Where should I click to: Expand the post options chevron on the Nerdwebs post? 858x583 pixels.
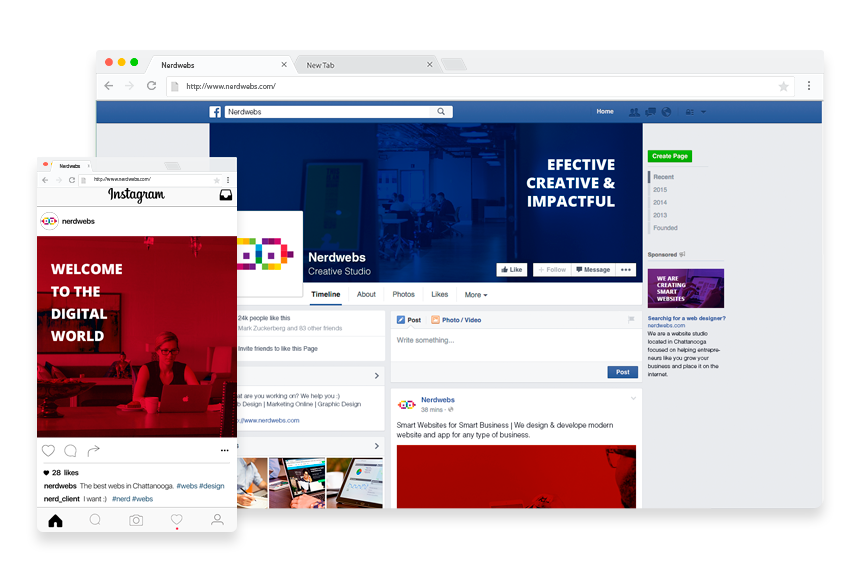tap(633, 399)
